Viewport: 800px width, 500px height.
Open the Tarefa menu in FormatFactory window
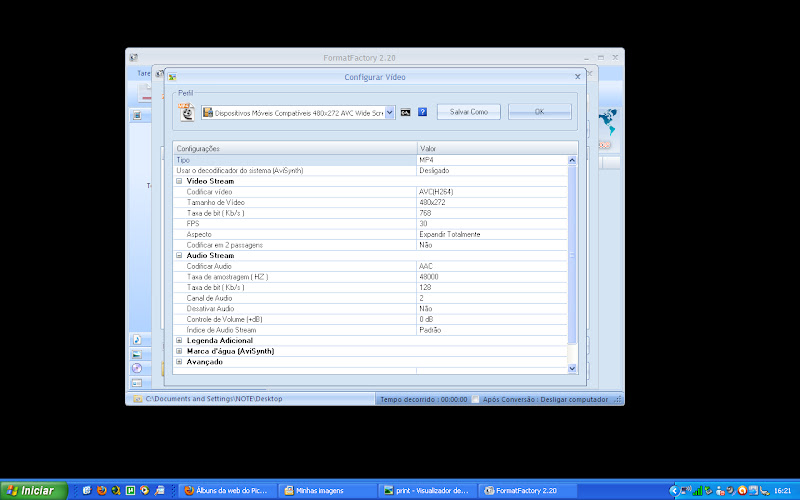tap(143, 73)
